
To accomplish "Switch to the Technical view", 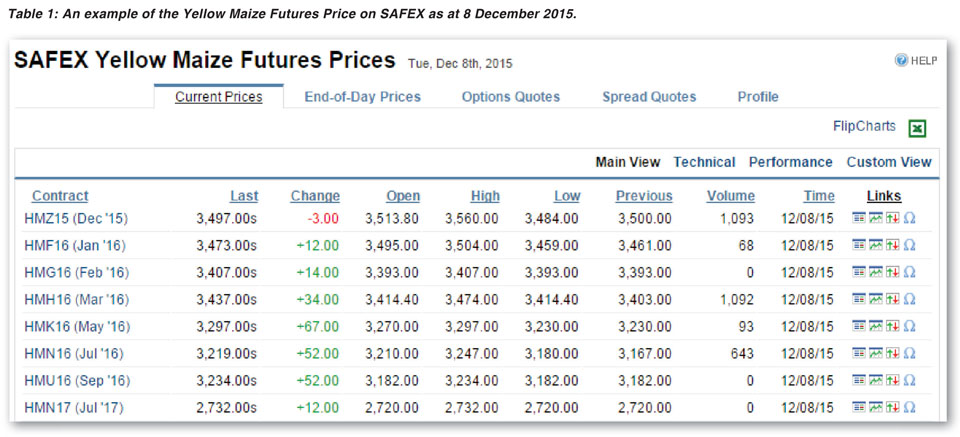I will coord(704,162).
